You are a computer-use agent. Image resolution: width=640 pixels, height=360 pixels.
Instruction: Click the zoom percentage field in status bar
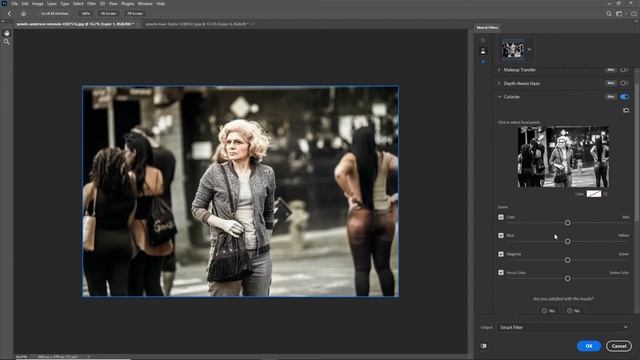click(x=22, y=357)
